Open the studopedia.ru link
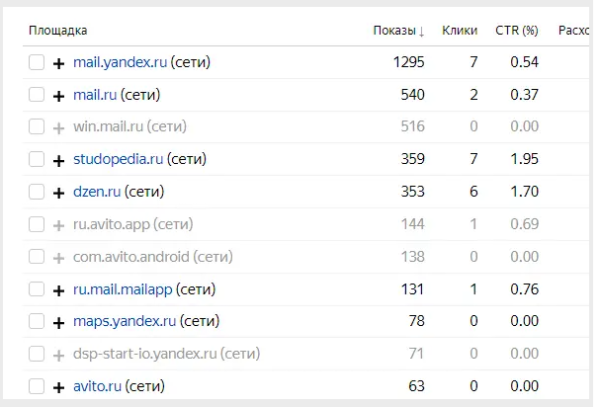 point(118,160)
